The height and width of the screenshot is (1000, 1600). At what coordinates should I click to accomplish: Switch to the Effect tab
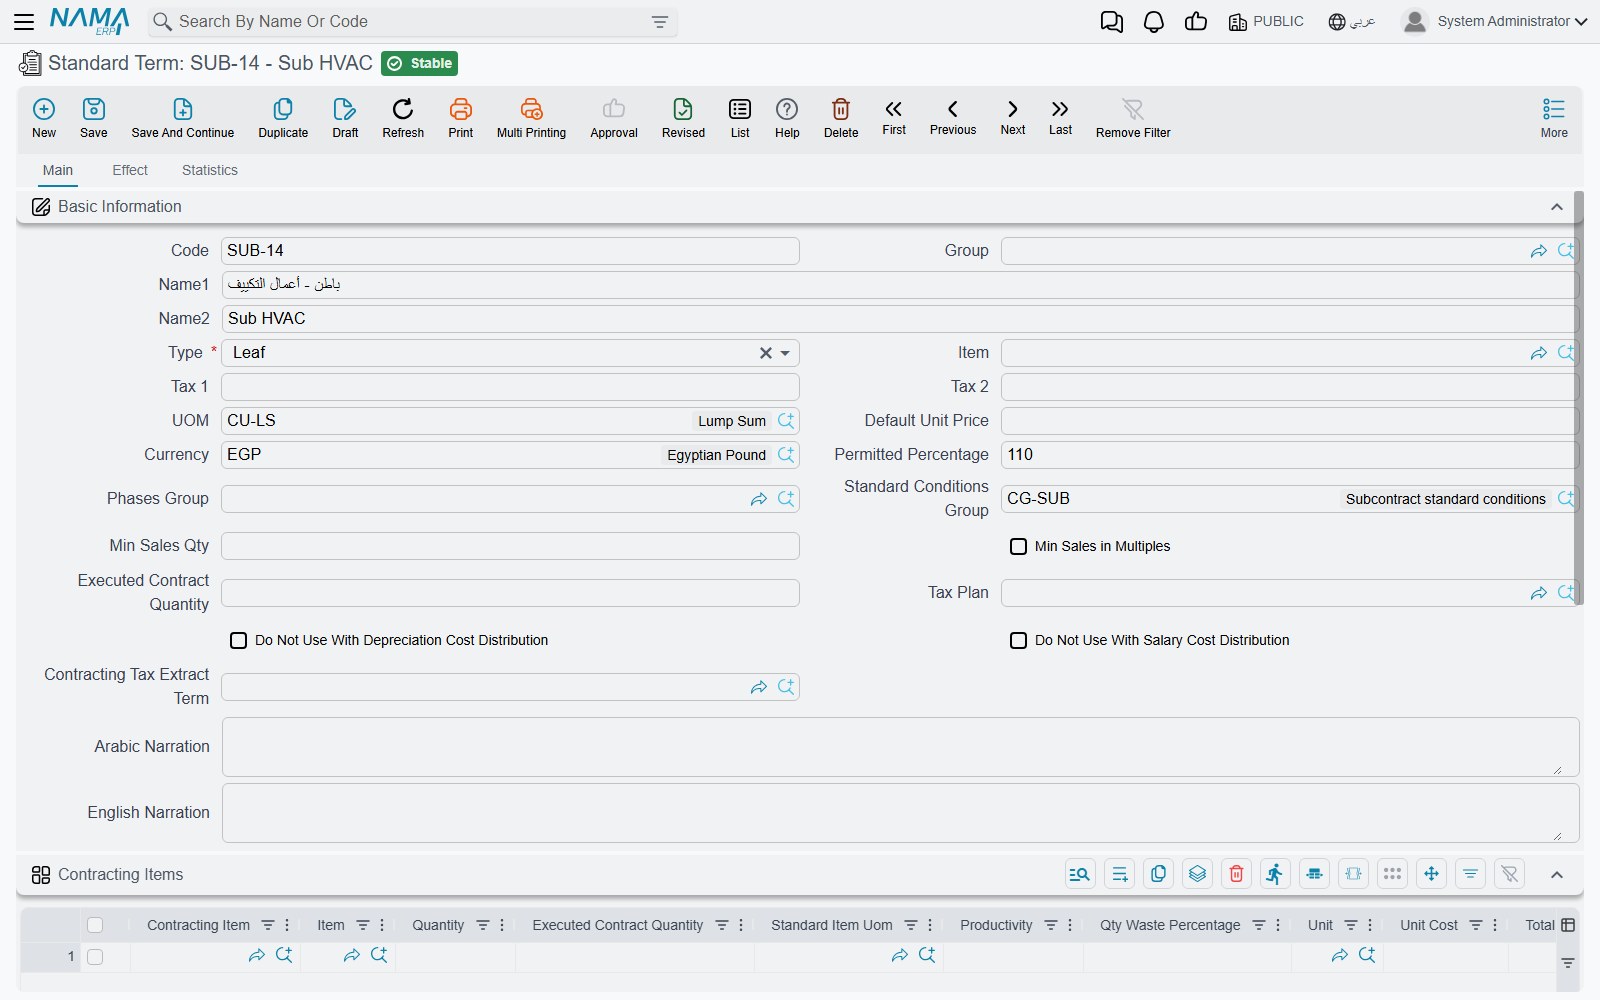(130, 170)
